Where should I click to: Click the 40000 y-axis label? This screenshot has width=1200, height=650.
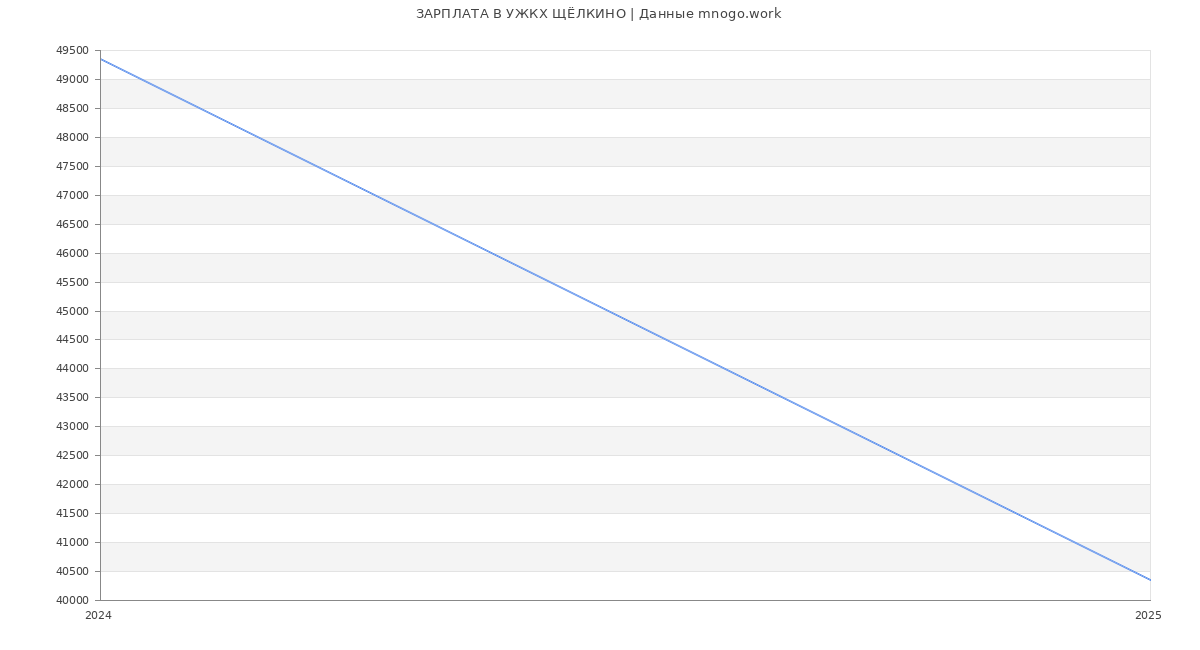[72, 601]
